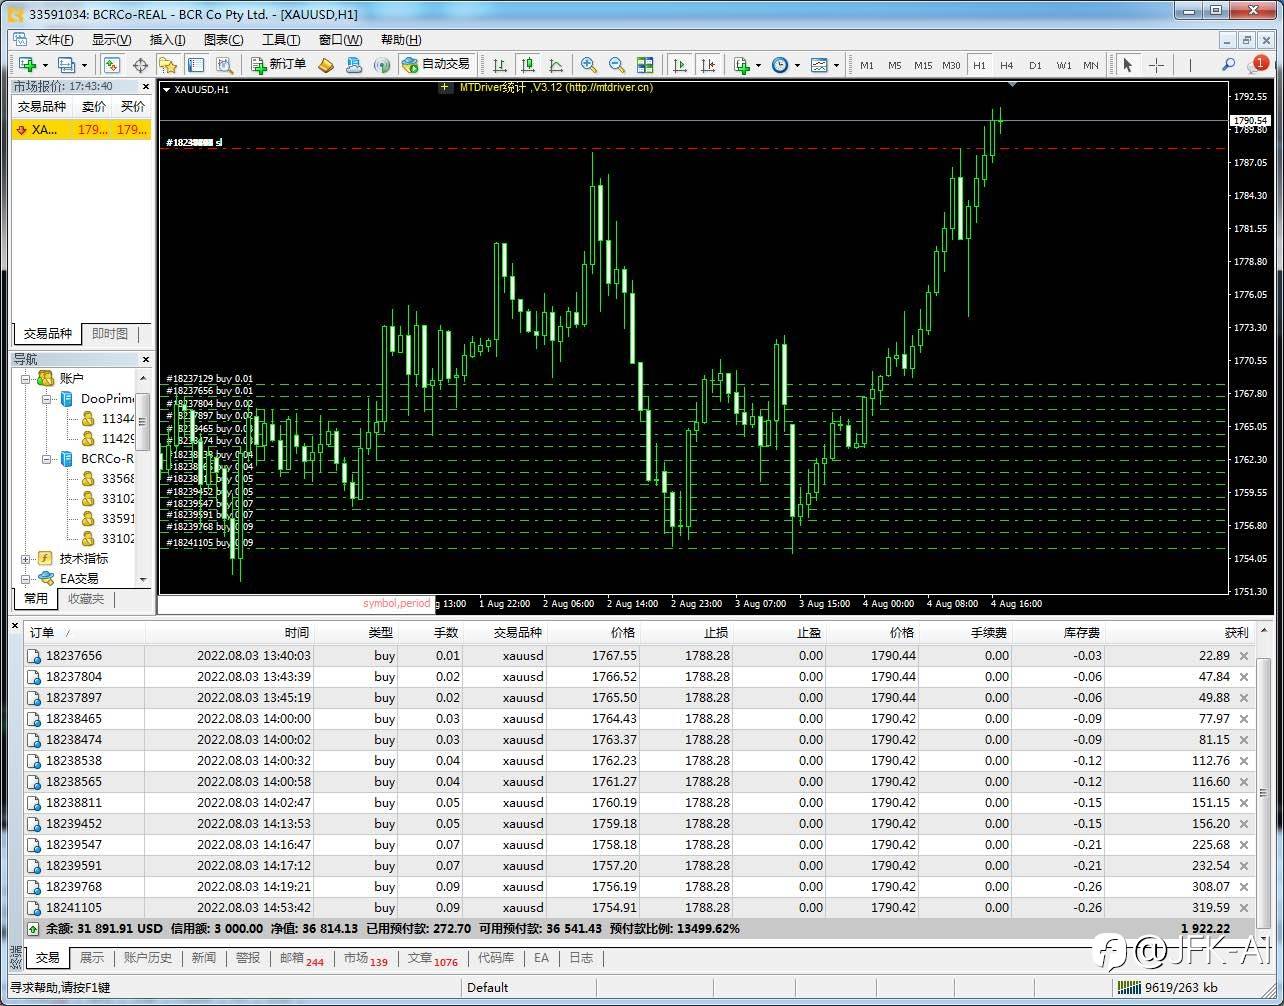Open the 图表 menu
The height and width of the screenshot is (1006, 1284).
tap(223, 40)
